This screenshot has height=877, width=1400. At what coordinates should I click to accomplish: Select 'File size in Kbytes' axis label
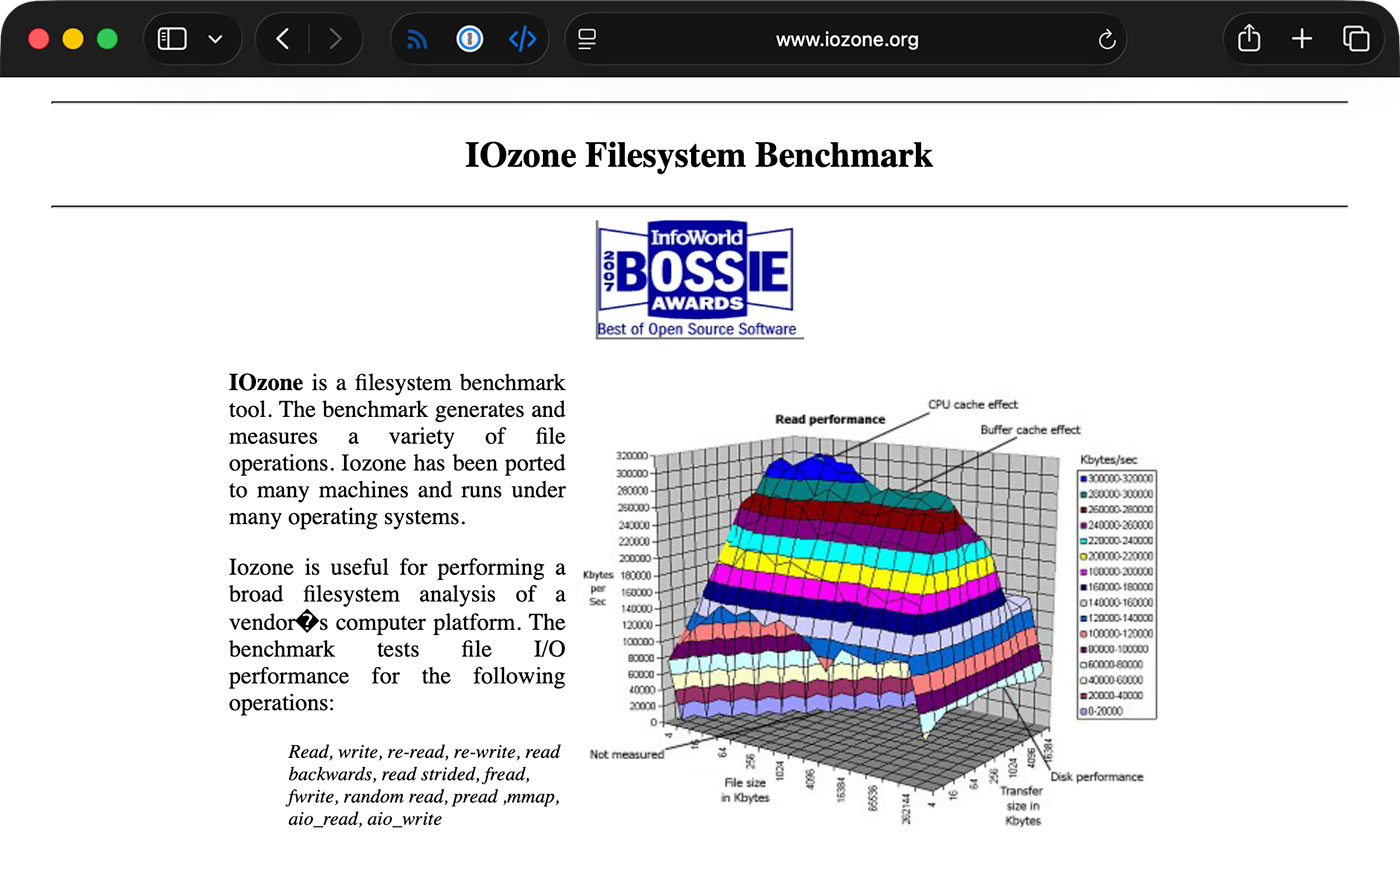pos(745,790)
